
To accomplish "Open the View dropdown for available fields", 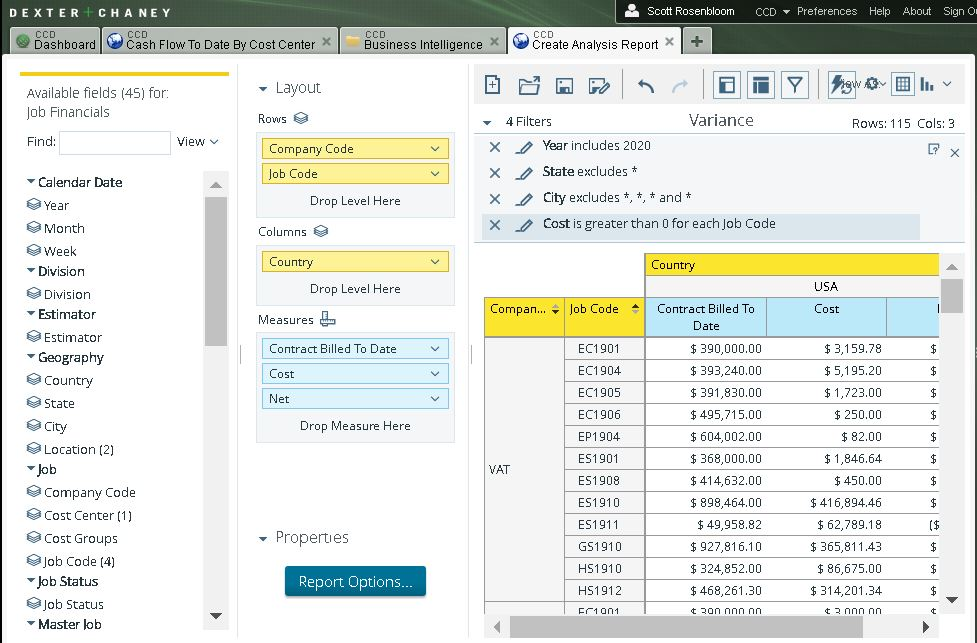I will (198, 141).
